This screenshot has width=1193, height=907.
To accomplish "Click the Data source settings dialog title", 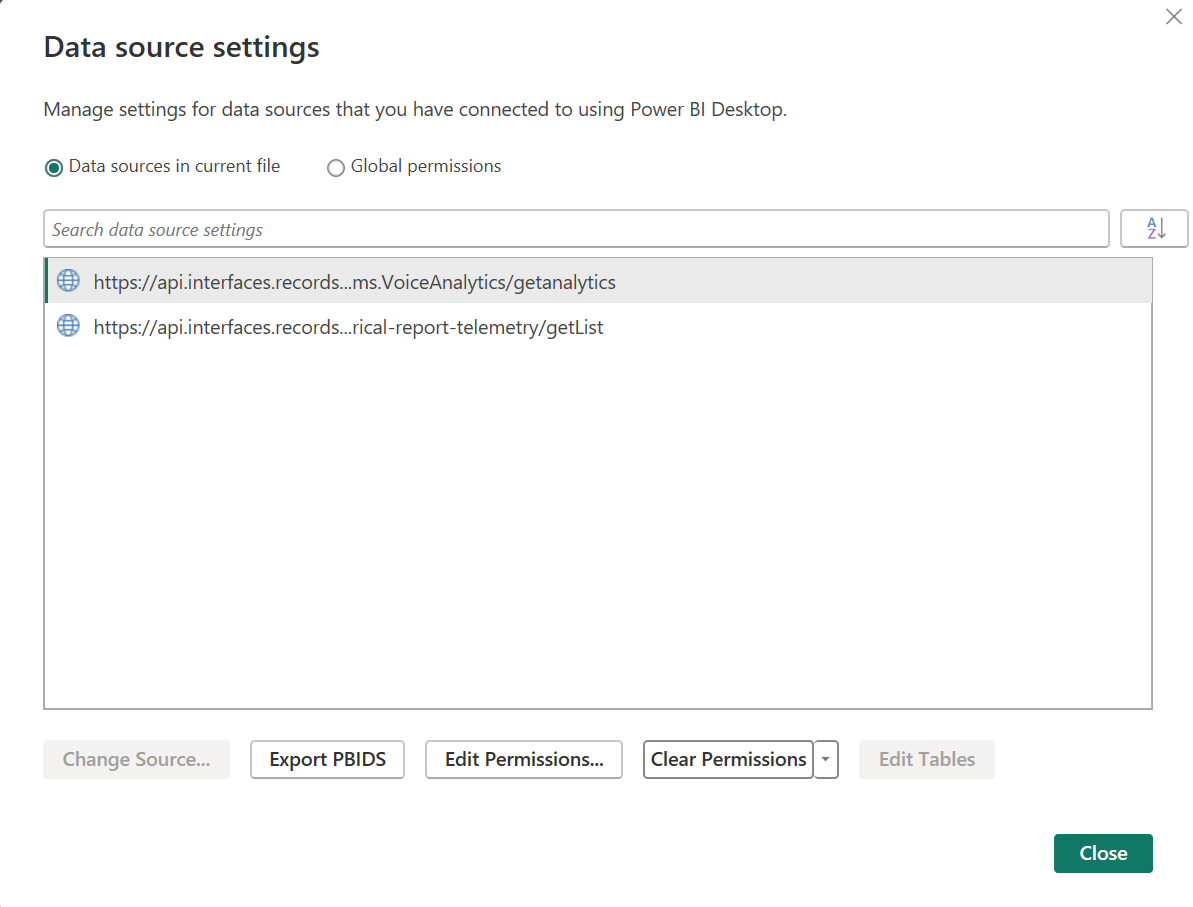I will coord(181,47).
